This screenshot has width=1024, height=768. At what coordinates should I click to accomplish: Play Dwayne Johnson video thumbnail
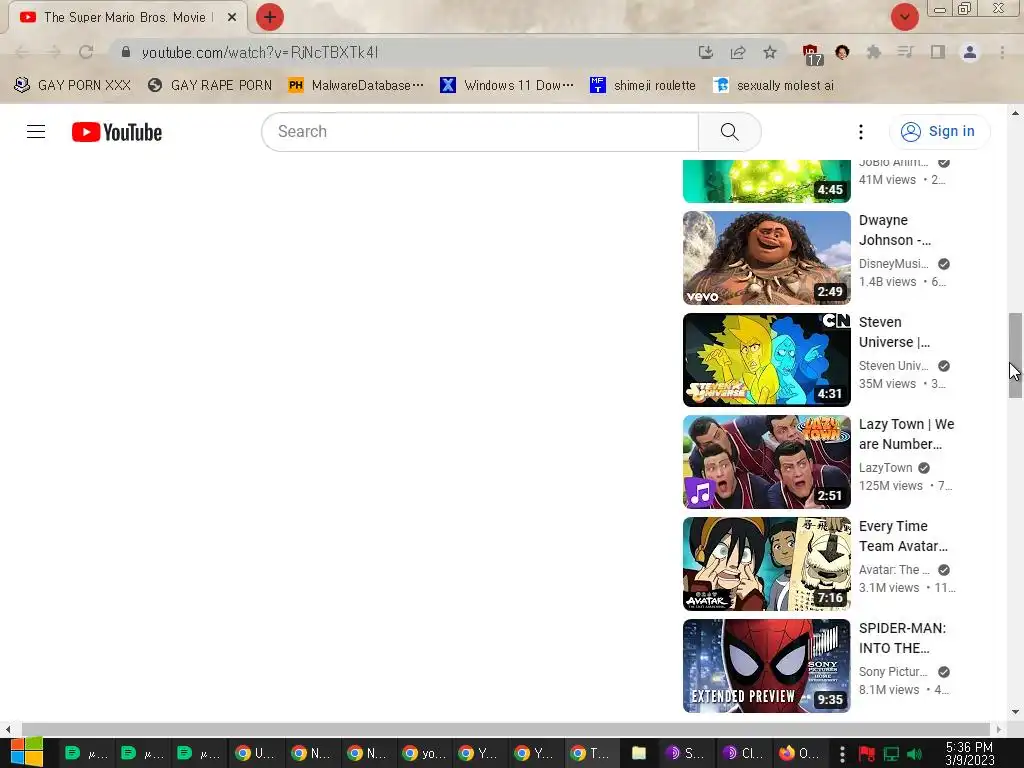tap(767, 258)
